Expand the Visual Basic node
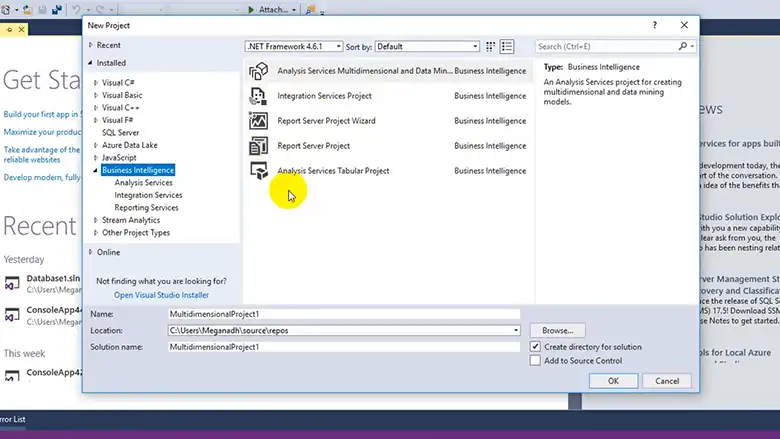780x439 pixels. pos(96,95)
